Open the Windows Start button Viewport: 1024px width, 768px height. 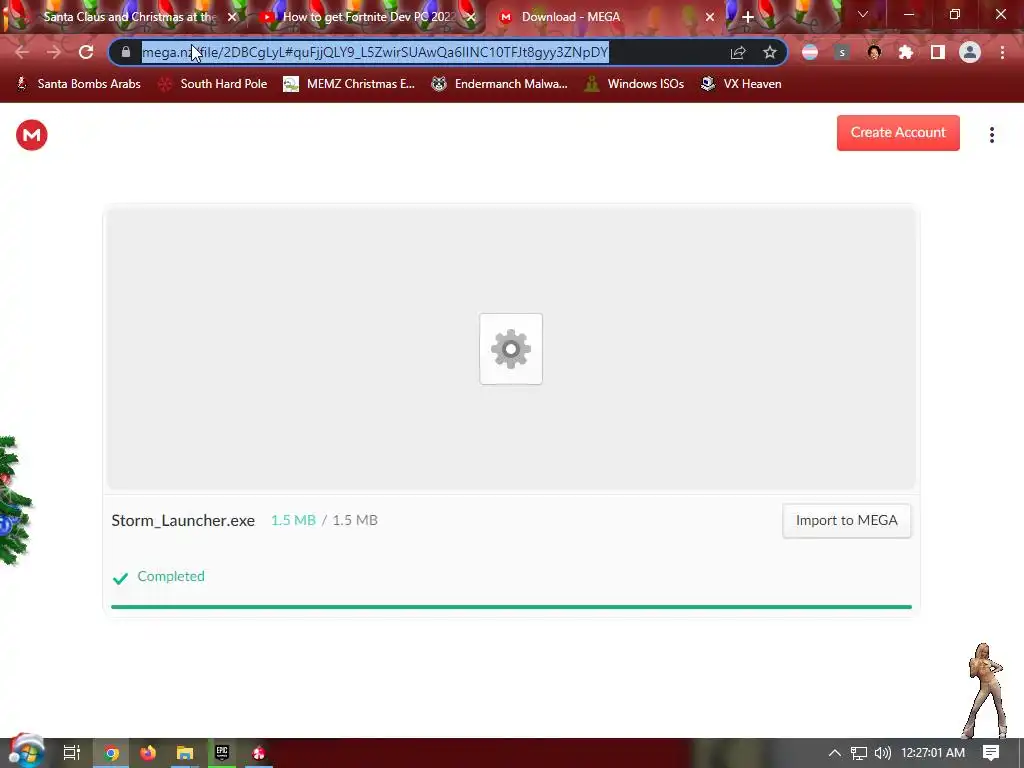pyautogui.click(x=26, y=752)
